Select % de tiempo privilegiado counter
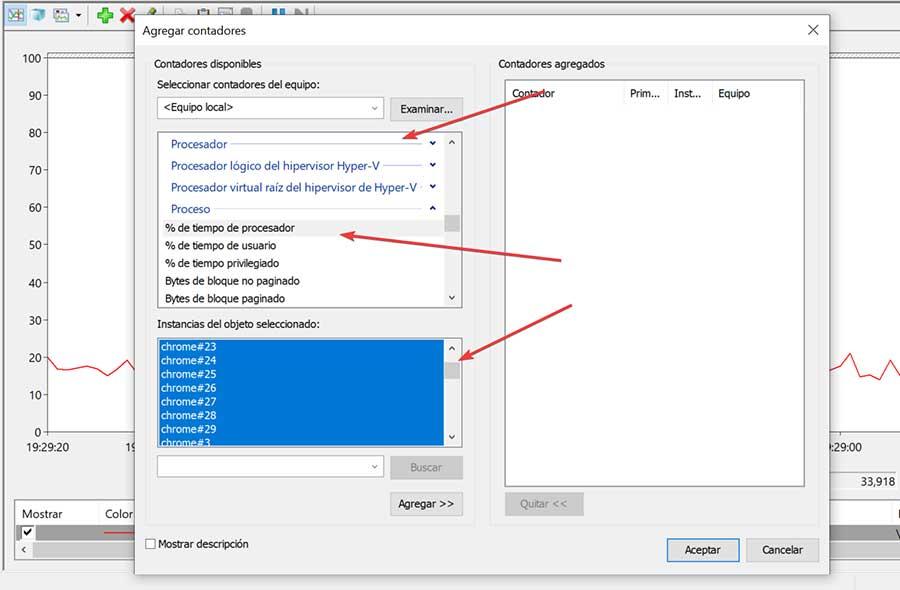The width and height of the screenshot is (900, 590). [303, 263]
